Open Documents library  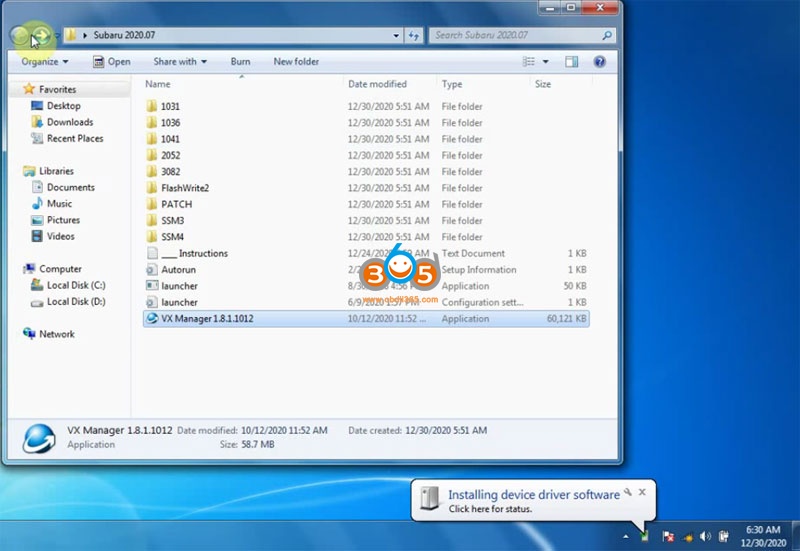pos(63,187)
